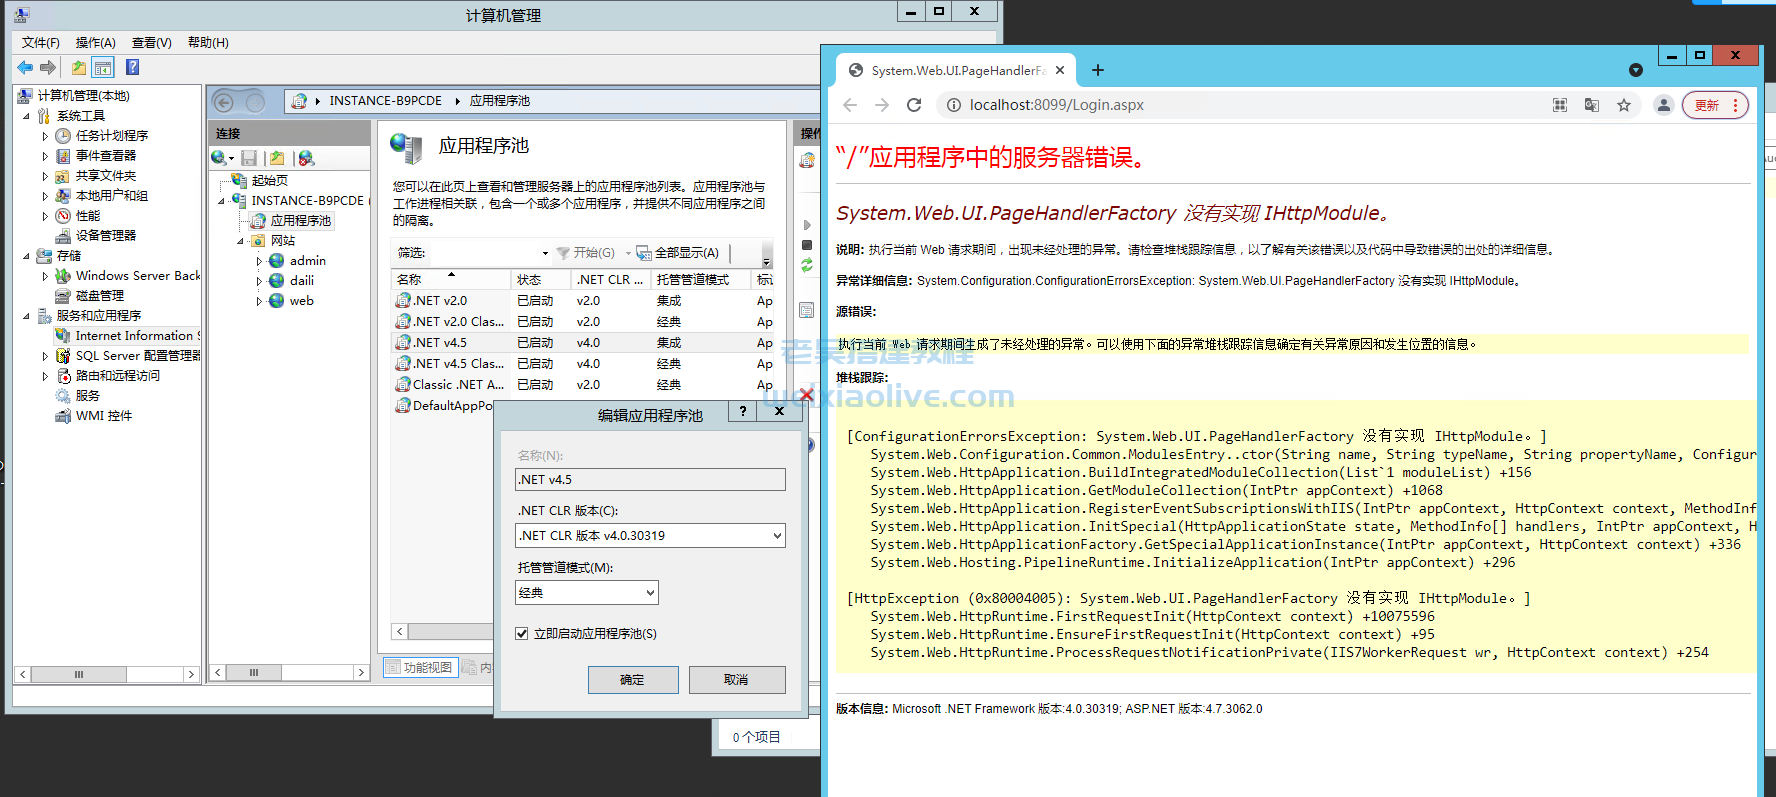Screen dimensions: 1776x797
Task: Expand the 共享文件夹 tree node
Action: coord(45,176)
